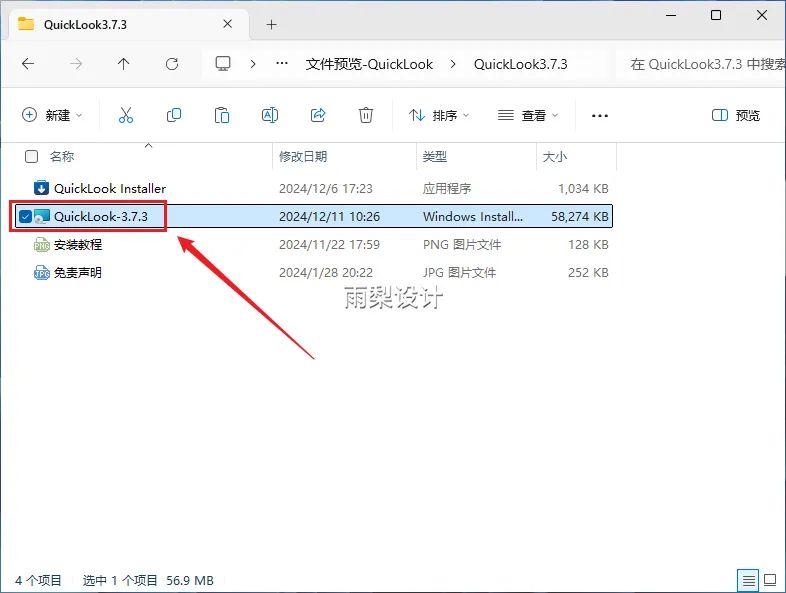Select the QuickLook-3.7.3 file name
786x593 pixels.
[x=101, y=217]
